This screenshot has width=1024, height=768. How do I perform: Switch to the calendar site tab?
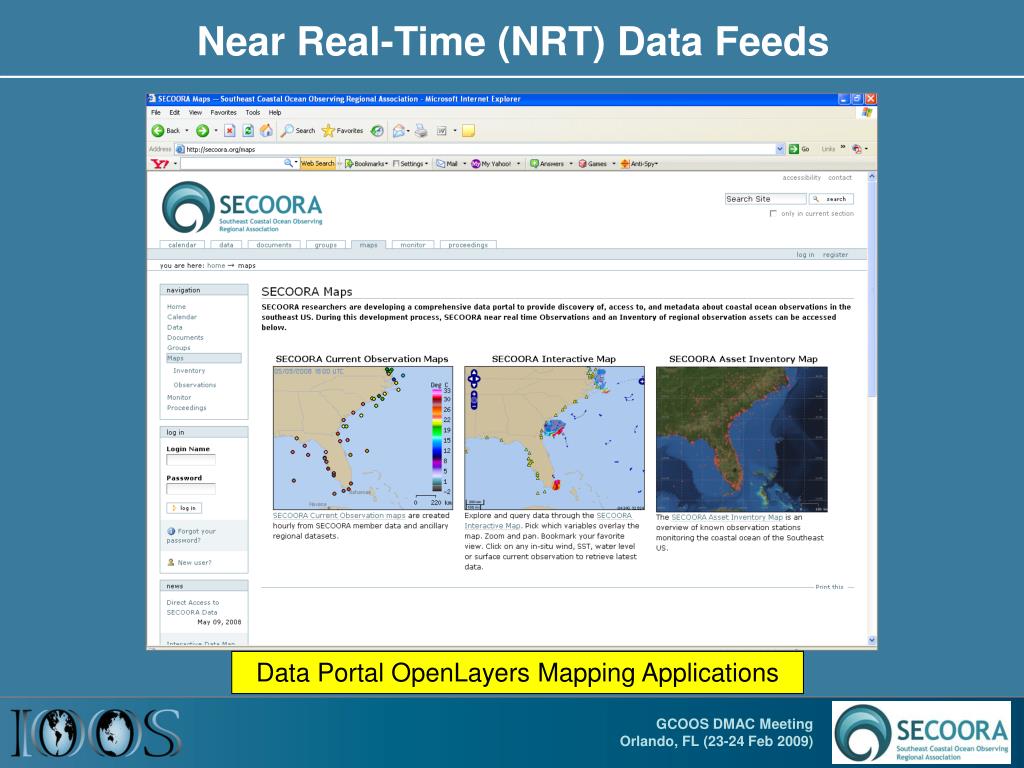182,245
